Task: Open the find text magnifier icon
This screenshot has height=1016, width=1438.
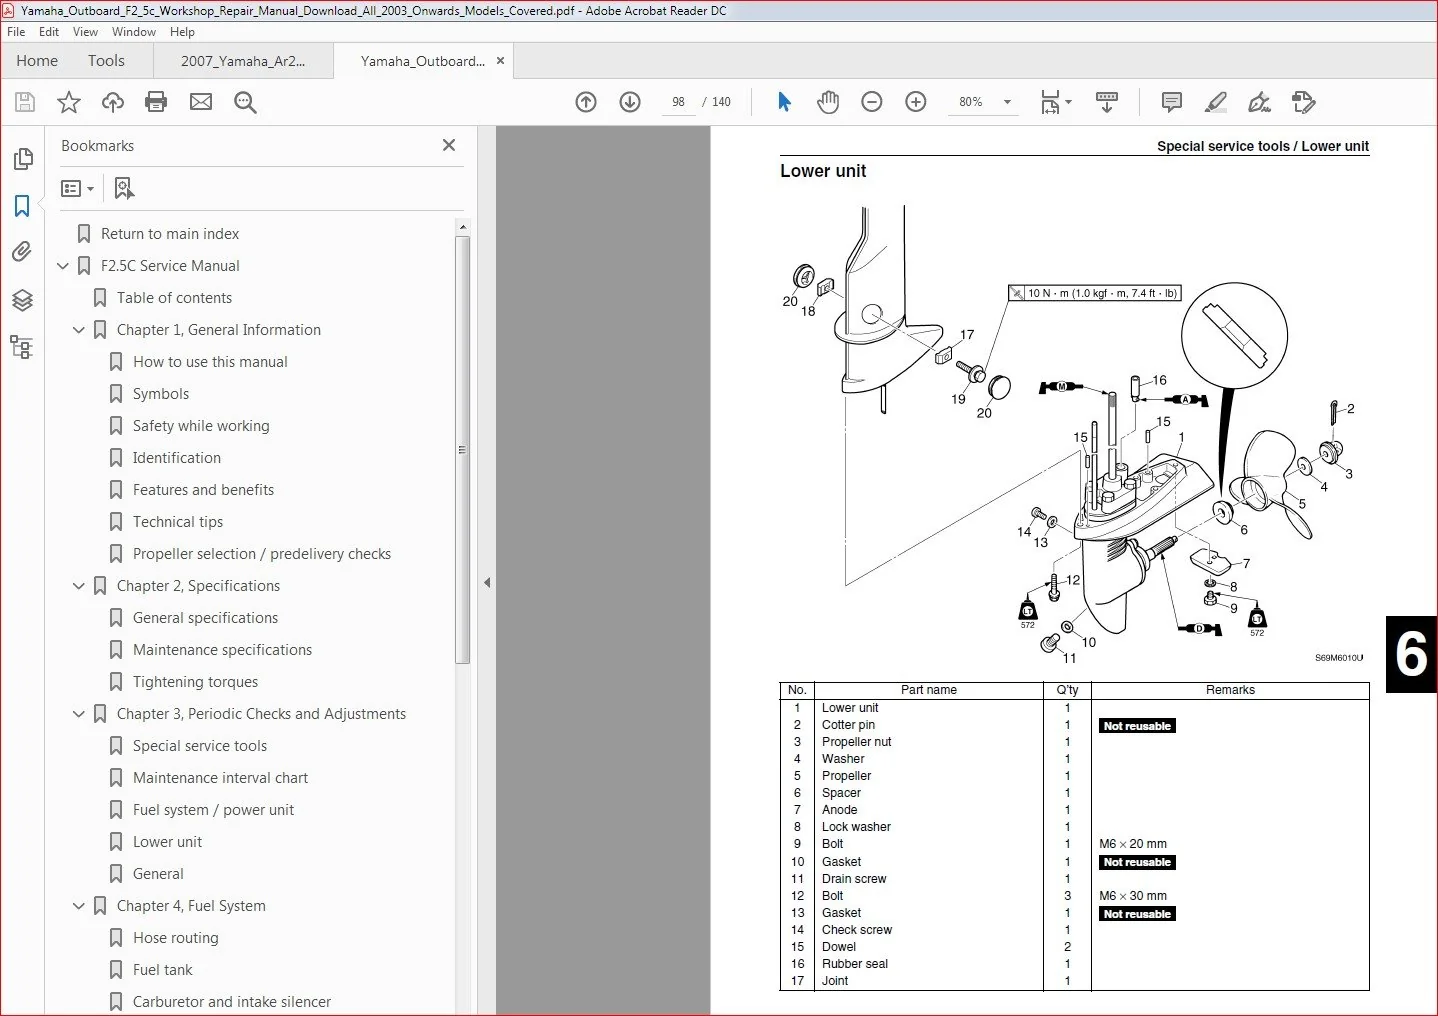Action: click(245, 102)
